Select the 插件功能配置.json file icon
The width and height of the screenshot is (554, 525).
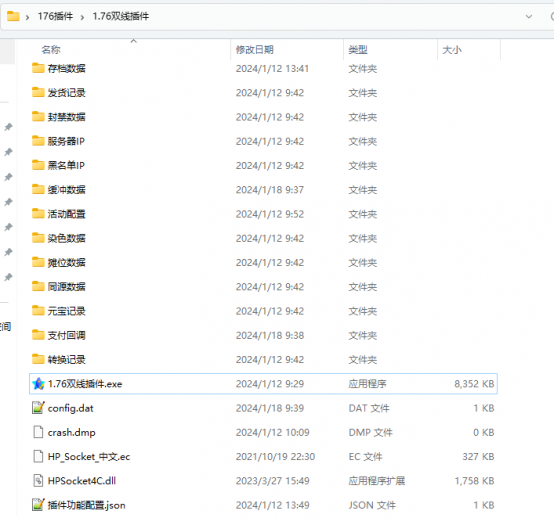point(38,505)
